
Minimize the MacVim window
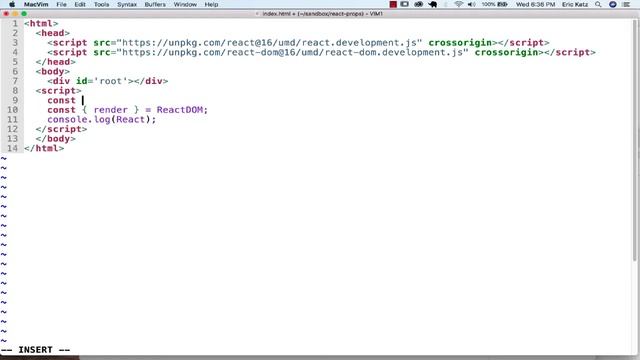coord(15,14)
